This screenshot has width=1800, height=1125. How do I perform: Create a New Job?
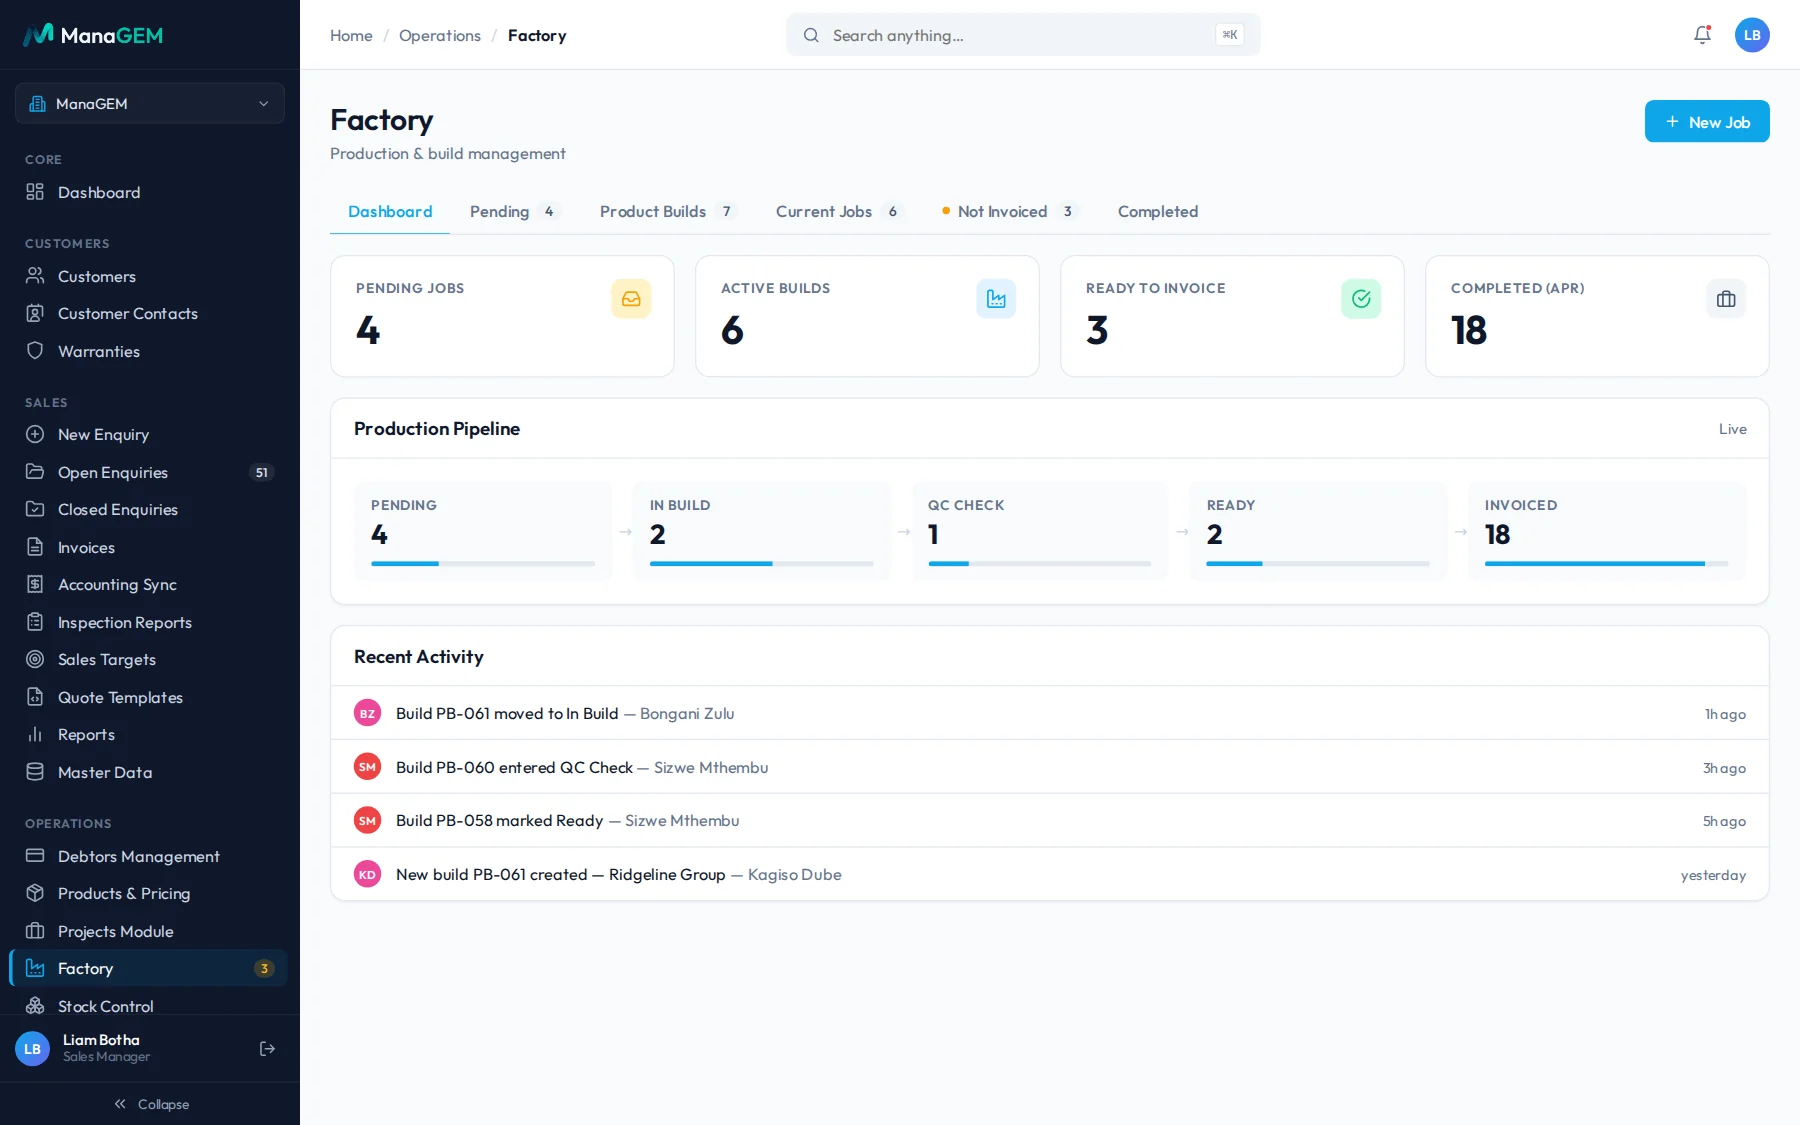[x=1707, y=122]
